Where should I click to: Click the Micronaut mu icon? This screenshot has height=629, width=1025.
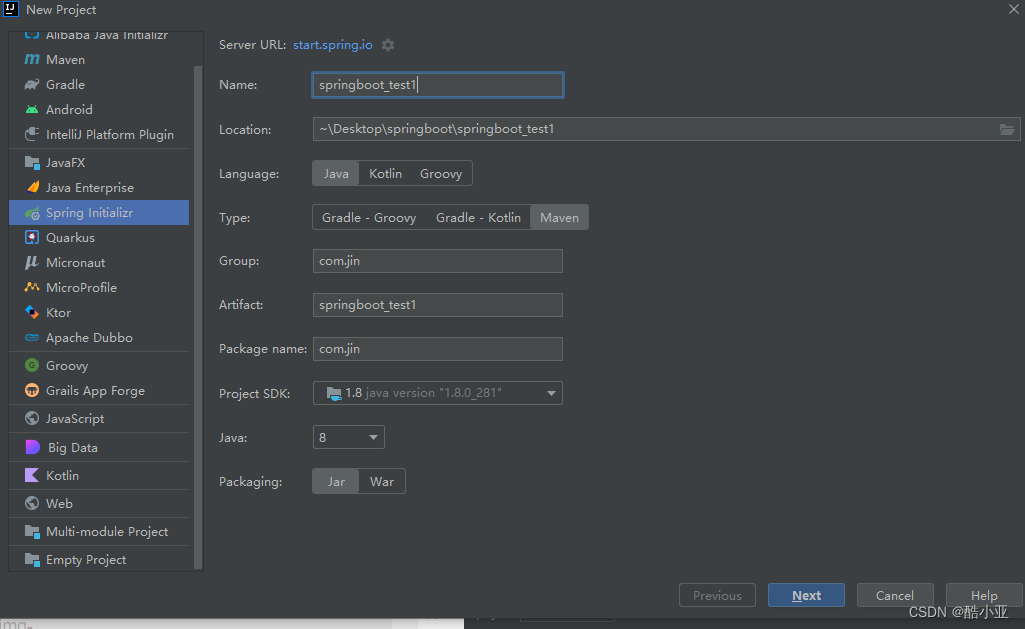(31, 262)
